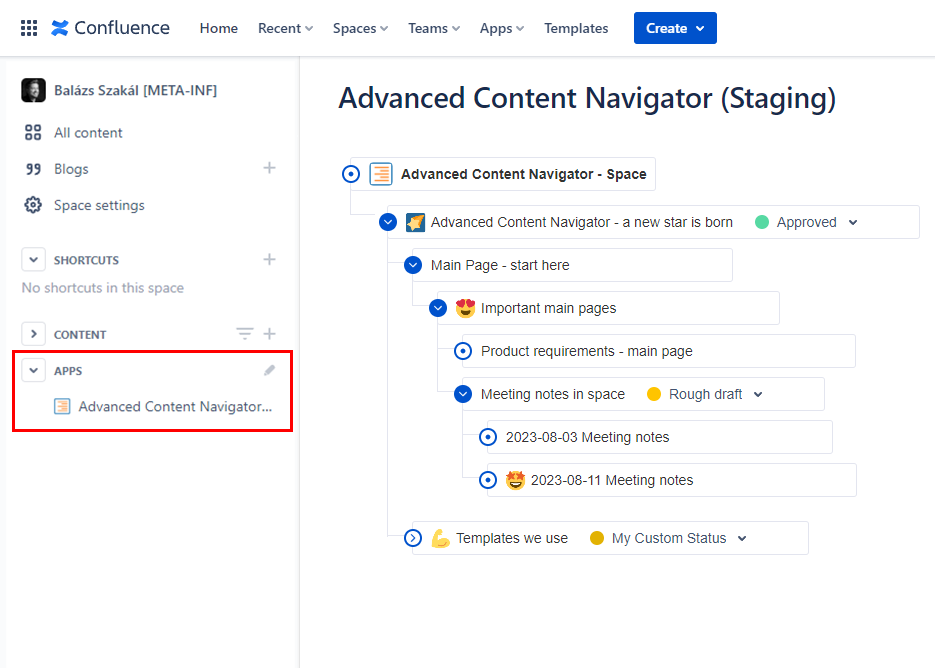Collapse 'a new star is born' node

(388, 222)
